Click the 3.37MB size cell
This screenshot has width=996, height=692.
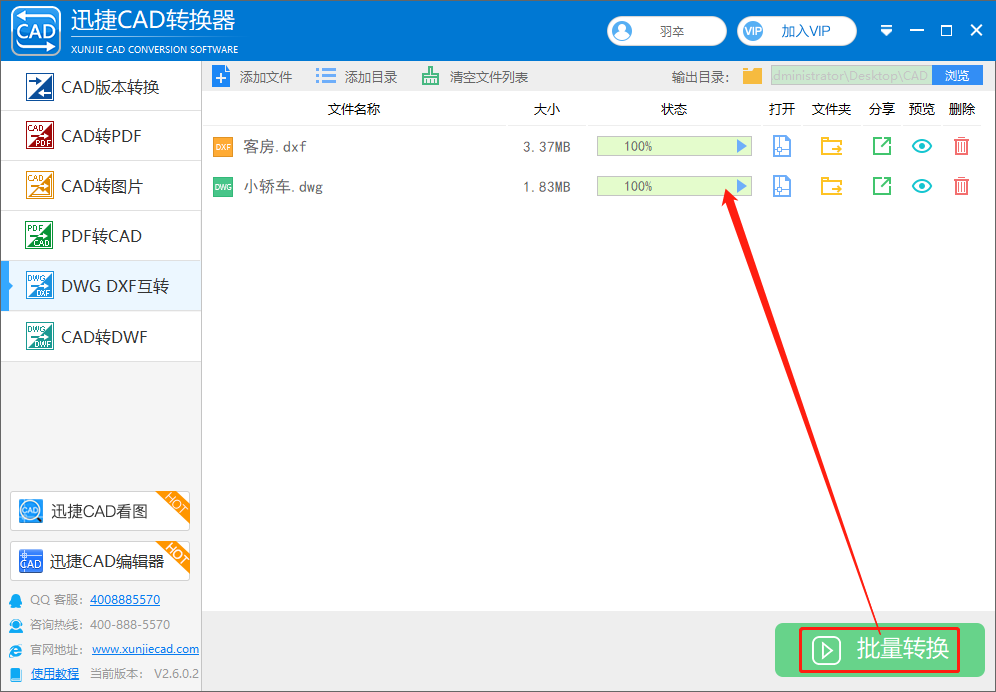coord(547,147)
